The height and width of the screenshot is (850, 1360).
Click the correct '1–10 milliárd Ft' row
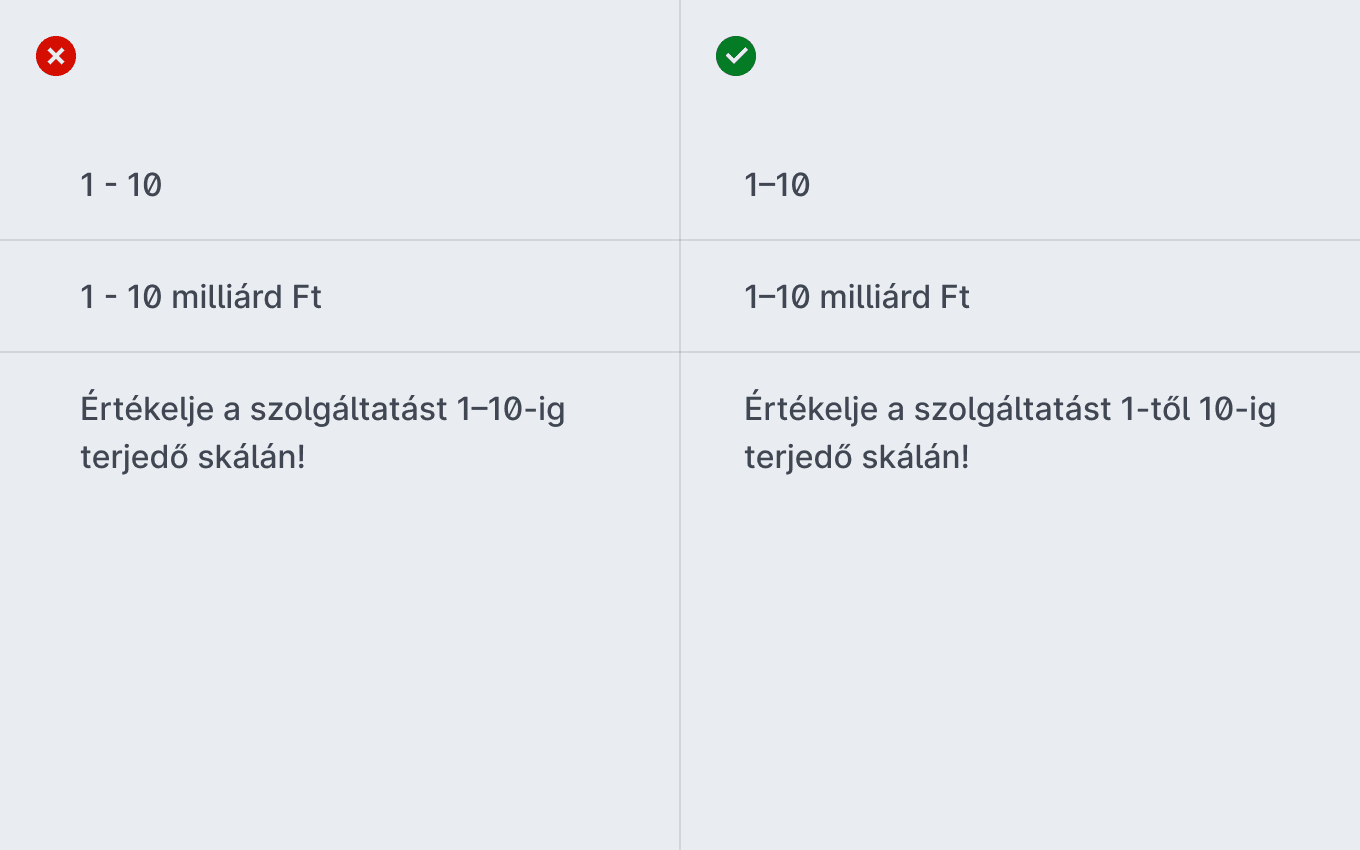point(1020,297)
